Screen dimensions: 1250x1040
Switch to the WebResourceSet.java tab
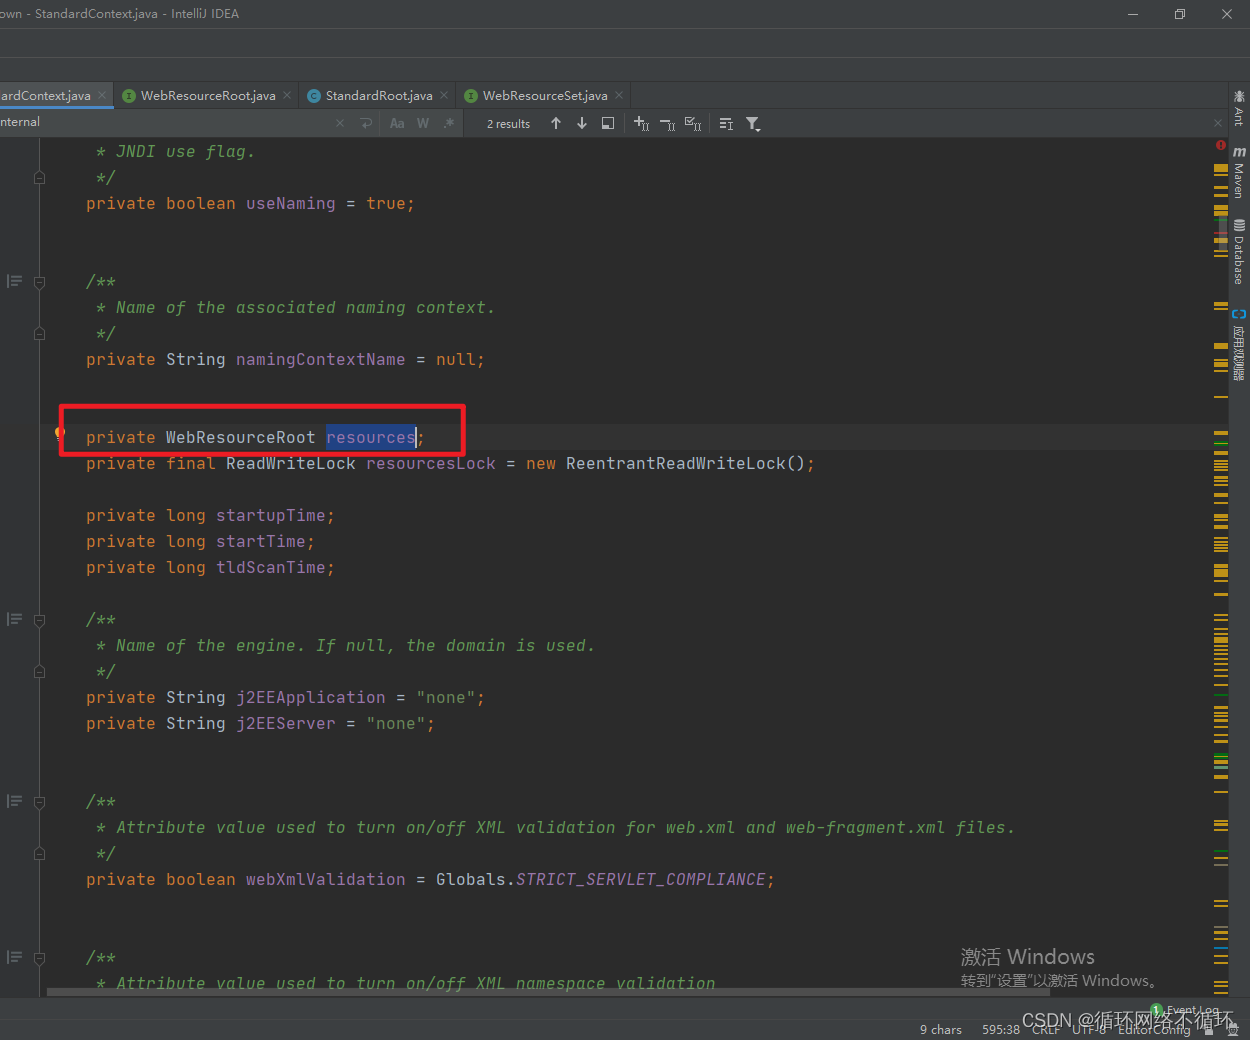pyautogui.click(x=542, y=95)
